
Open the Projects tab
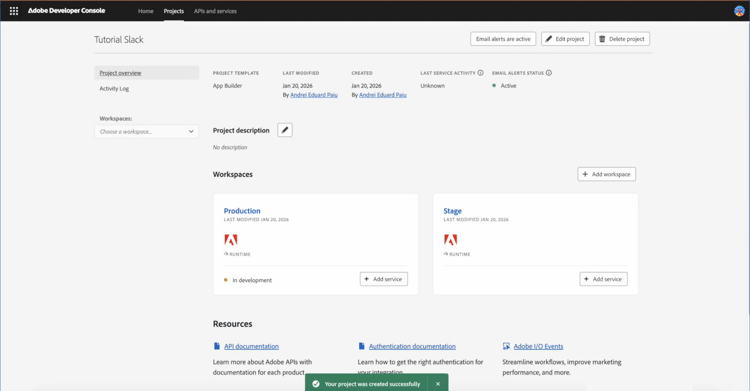[174, 11]
